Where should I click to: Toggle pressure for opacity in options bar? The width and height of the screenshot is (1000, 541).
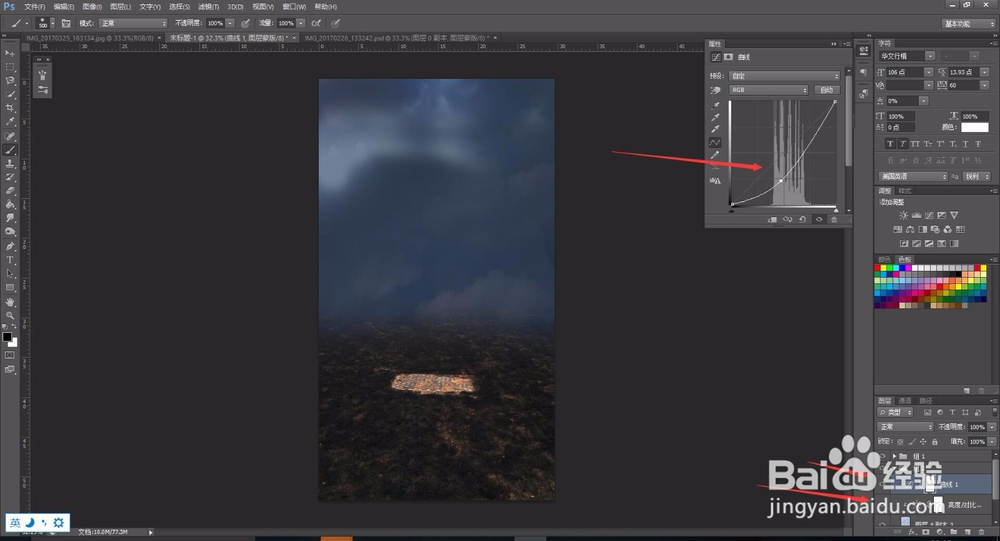[x=246, y=23]
